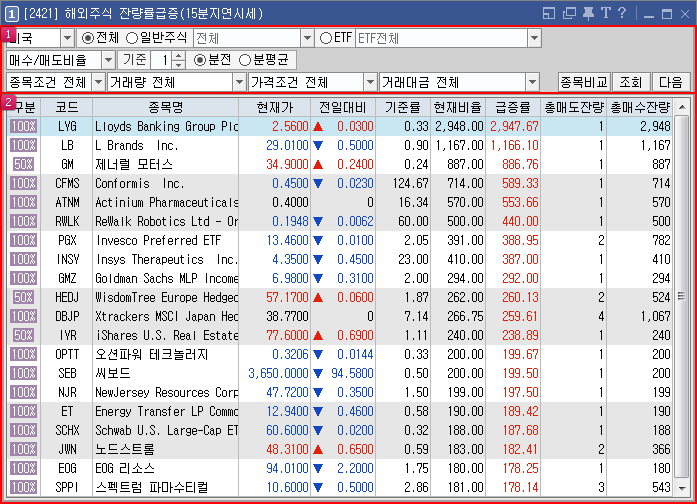Viewport: 697px width, 504px height.
Task: Open font settings via the T icon
Action: point(605,13)
